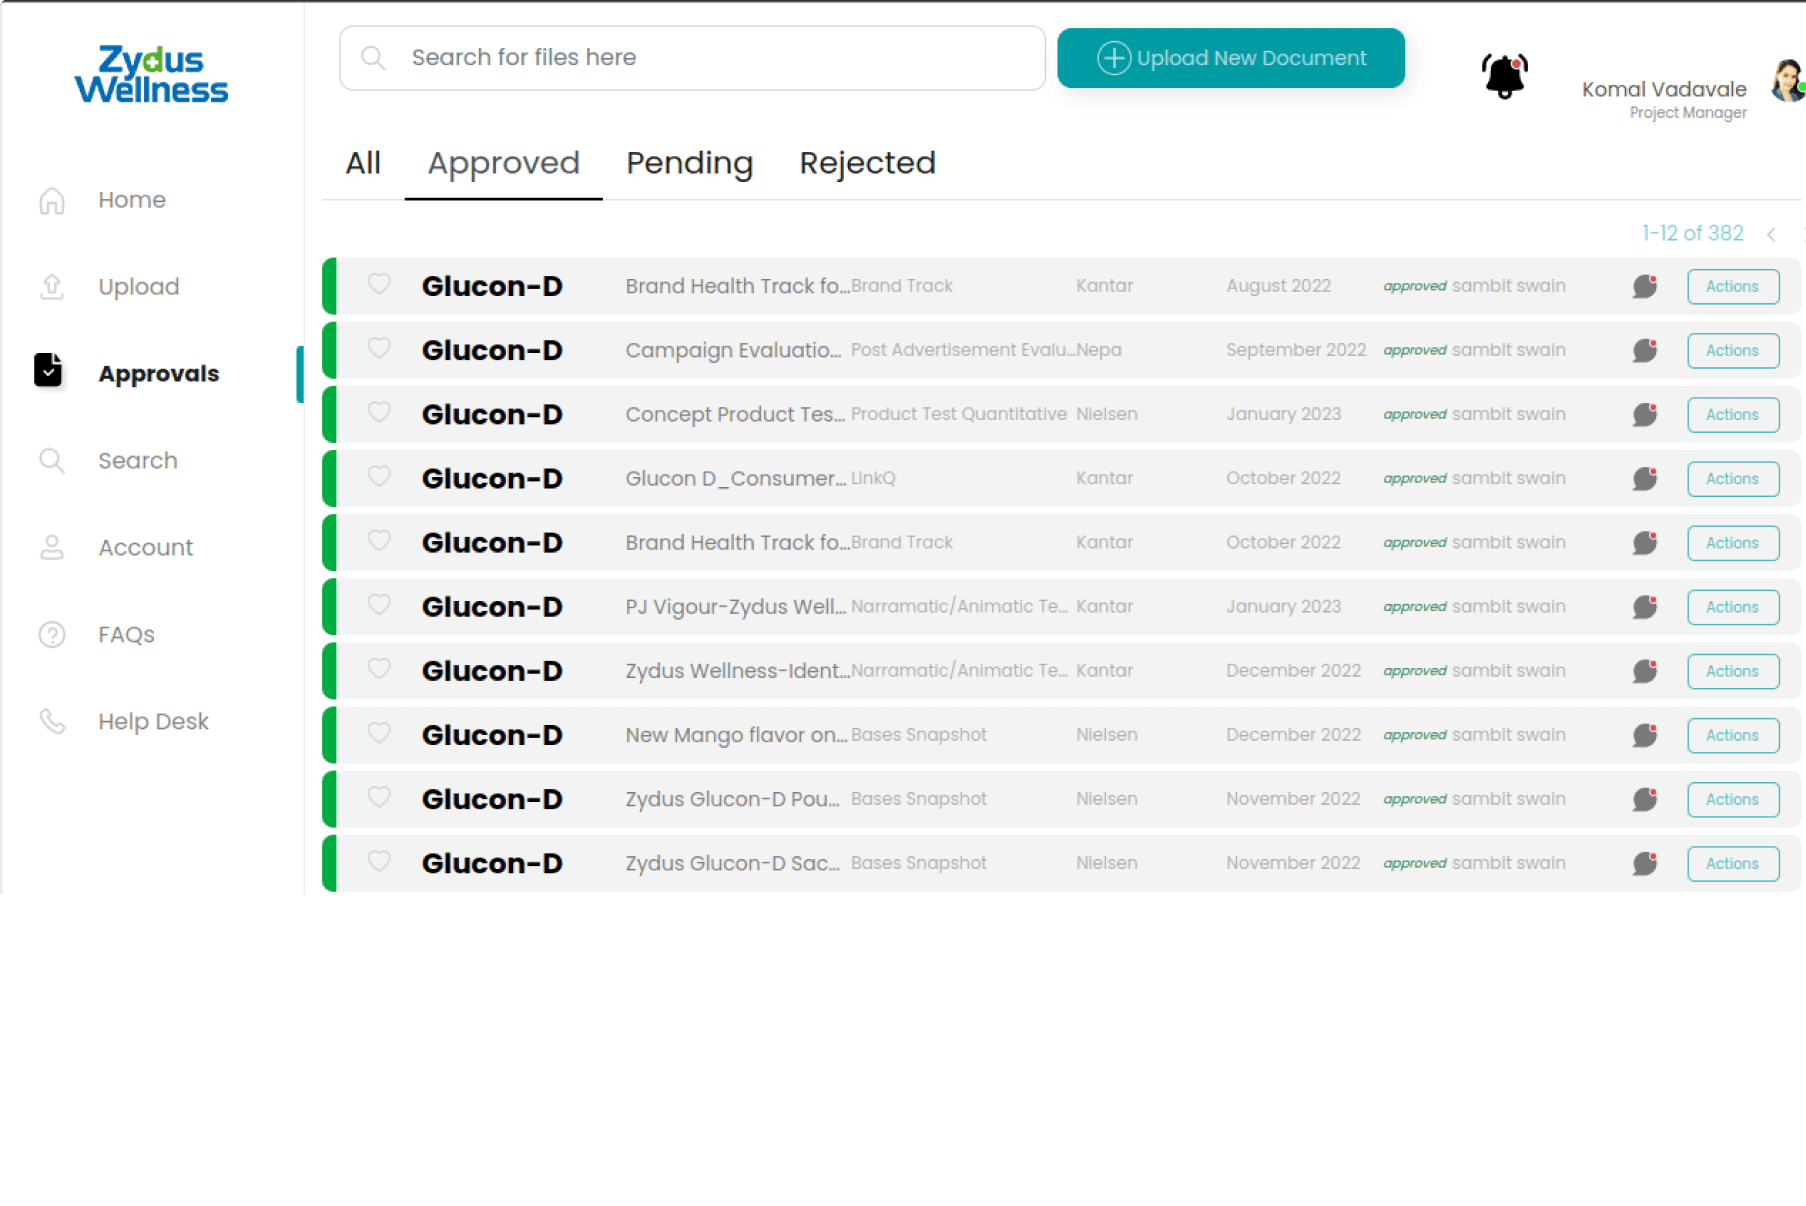Click the Zydus Wellness logo
The image size is (1806, 1206).
(151, 74)
